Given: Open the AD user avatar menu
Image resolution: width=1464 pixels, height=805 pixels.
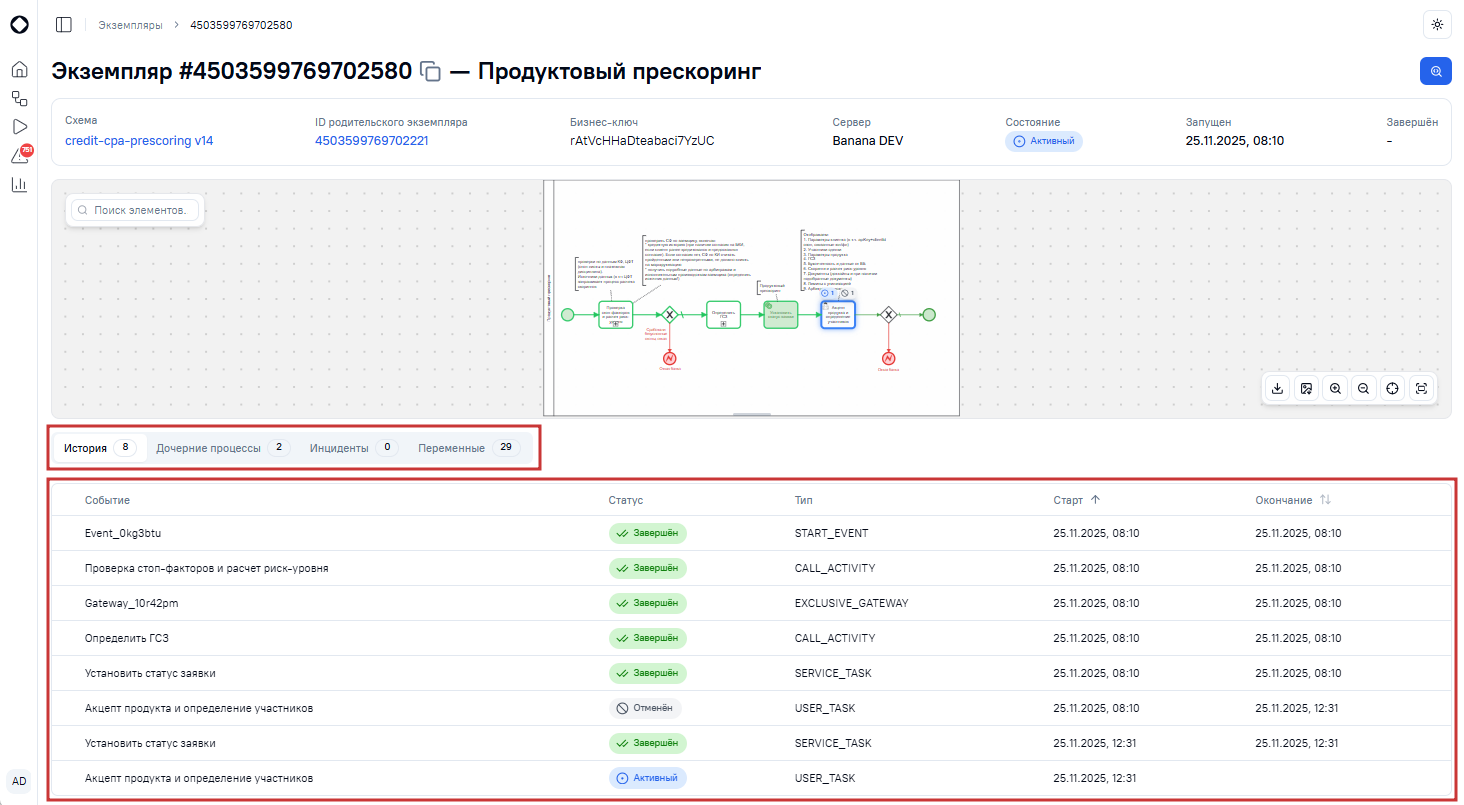Looking at the screenshot, I should (19, 781).
